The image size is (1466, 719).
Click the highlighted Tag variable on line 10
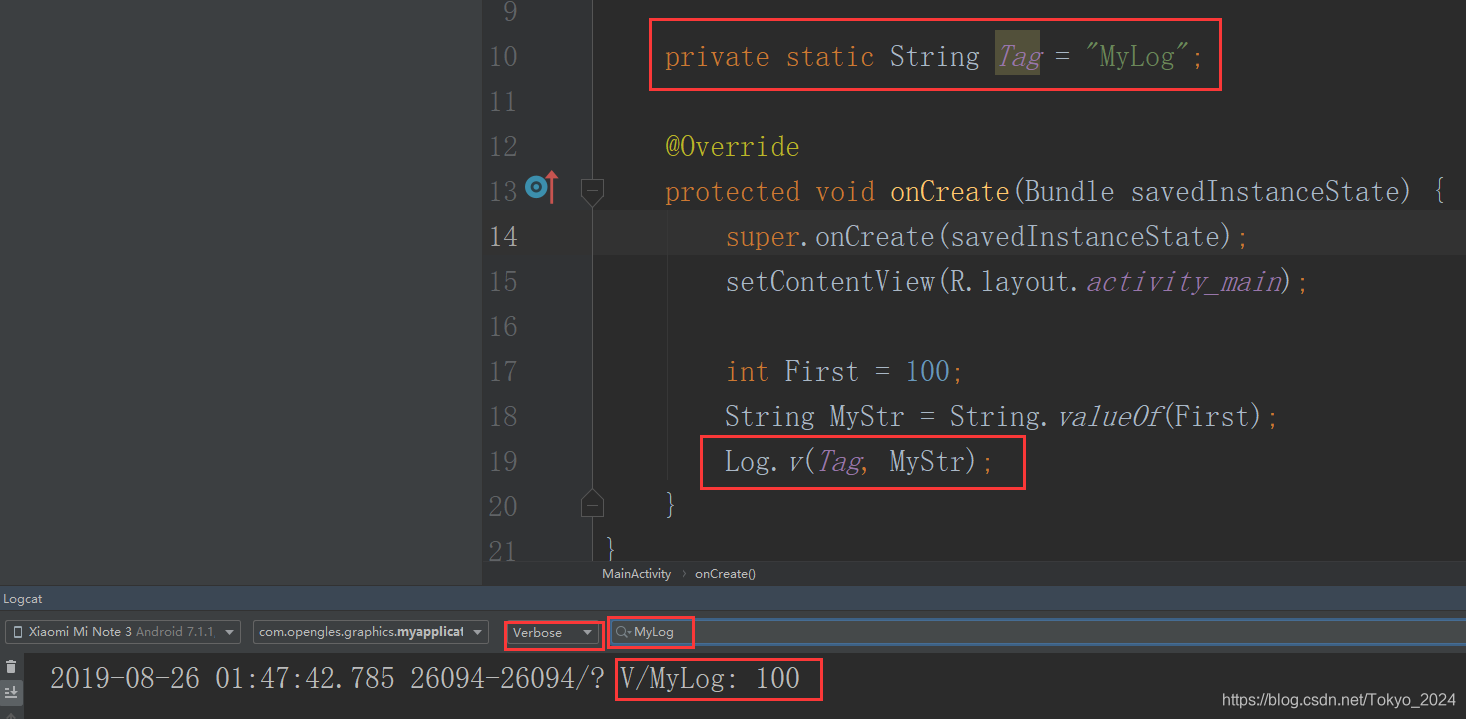point(1017,56)
